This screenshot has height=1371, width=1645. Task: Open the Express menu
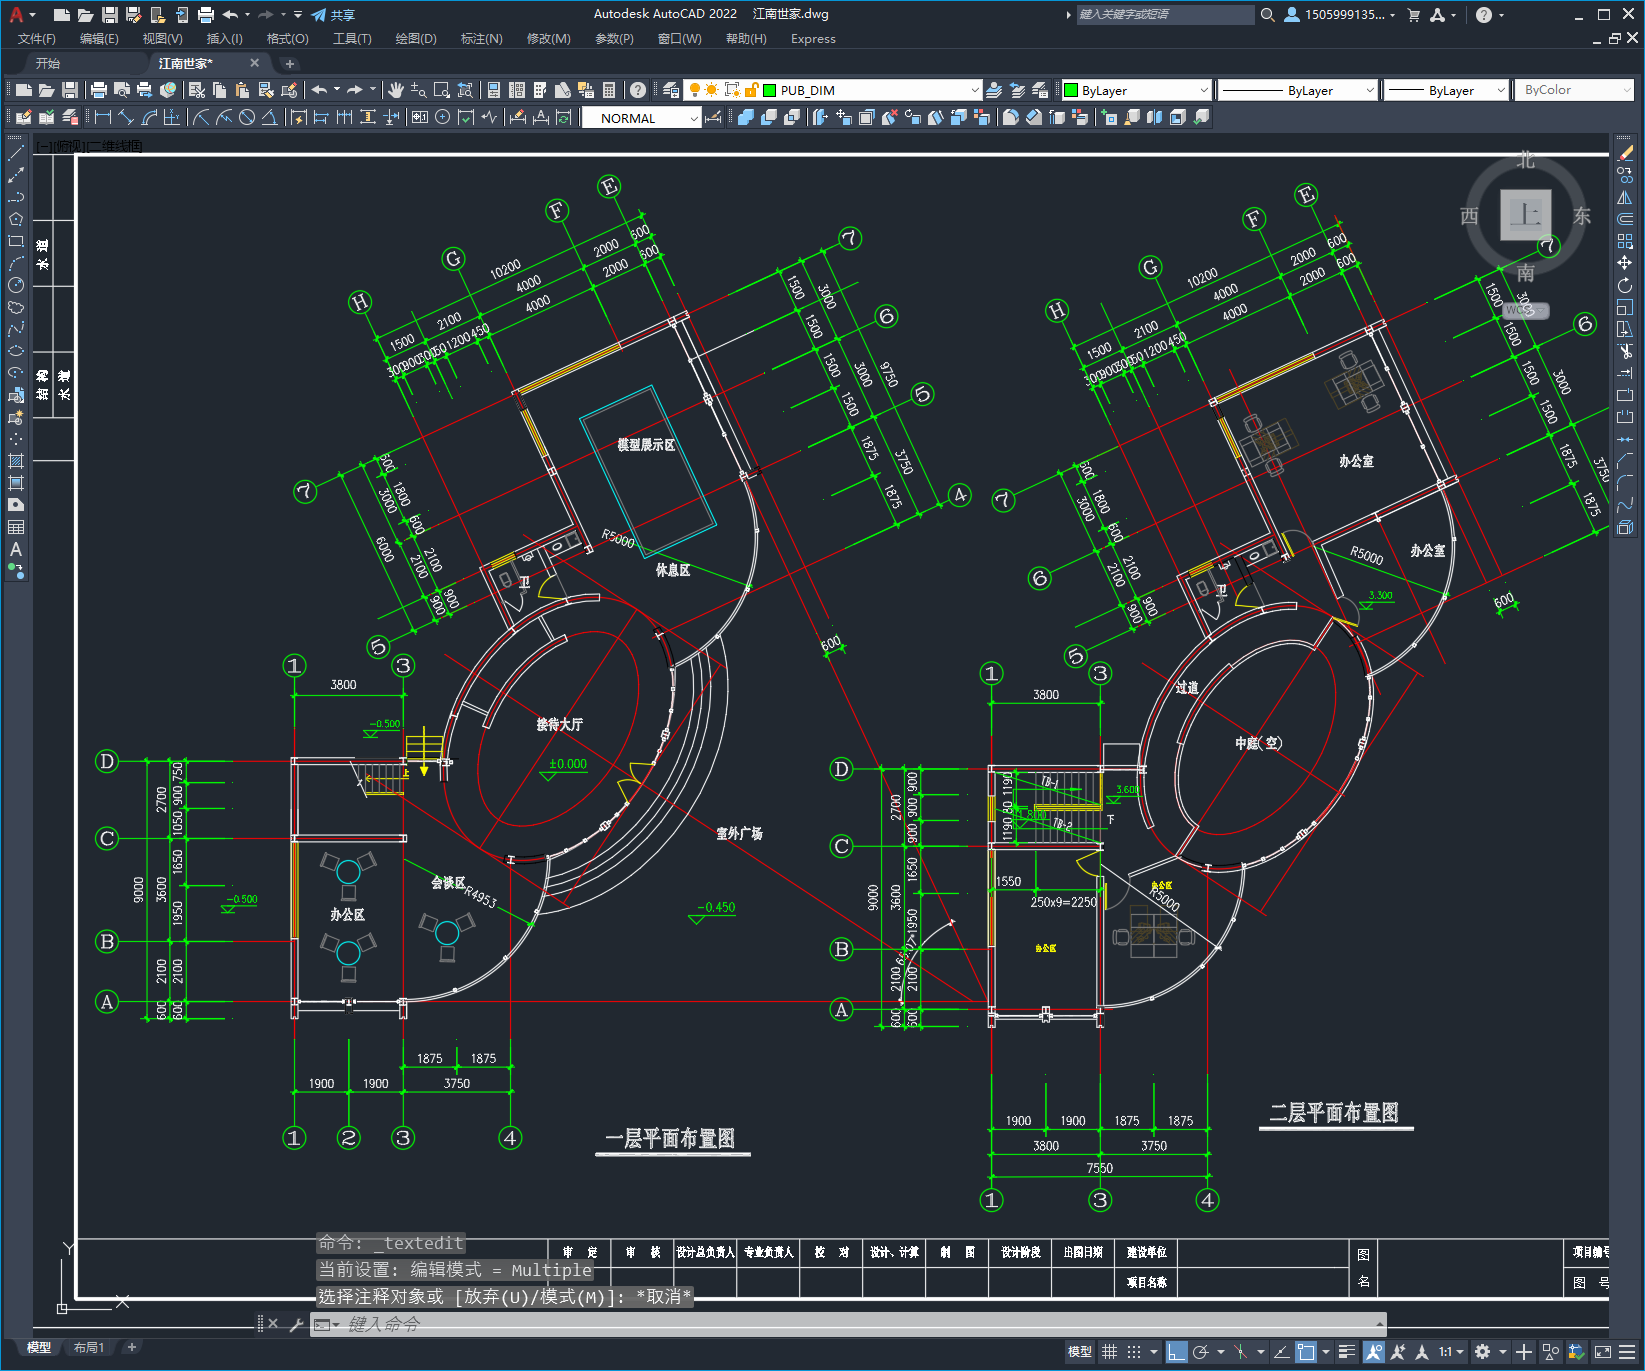point(813,39)
